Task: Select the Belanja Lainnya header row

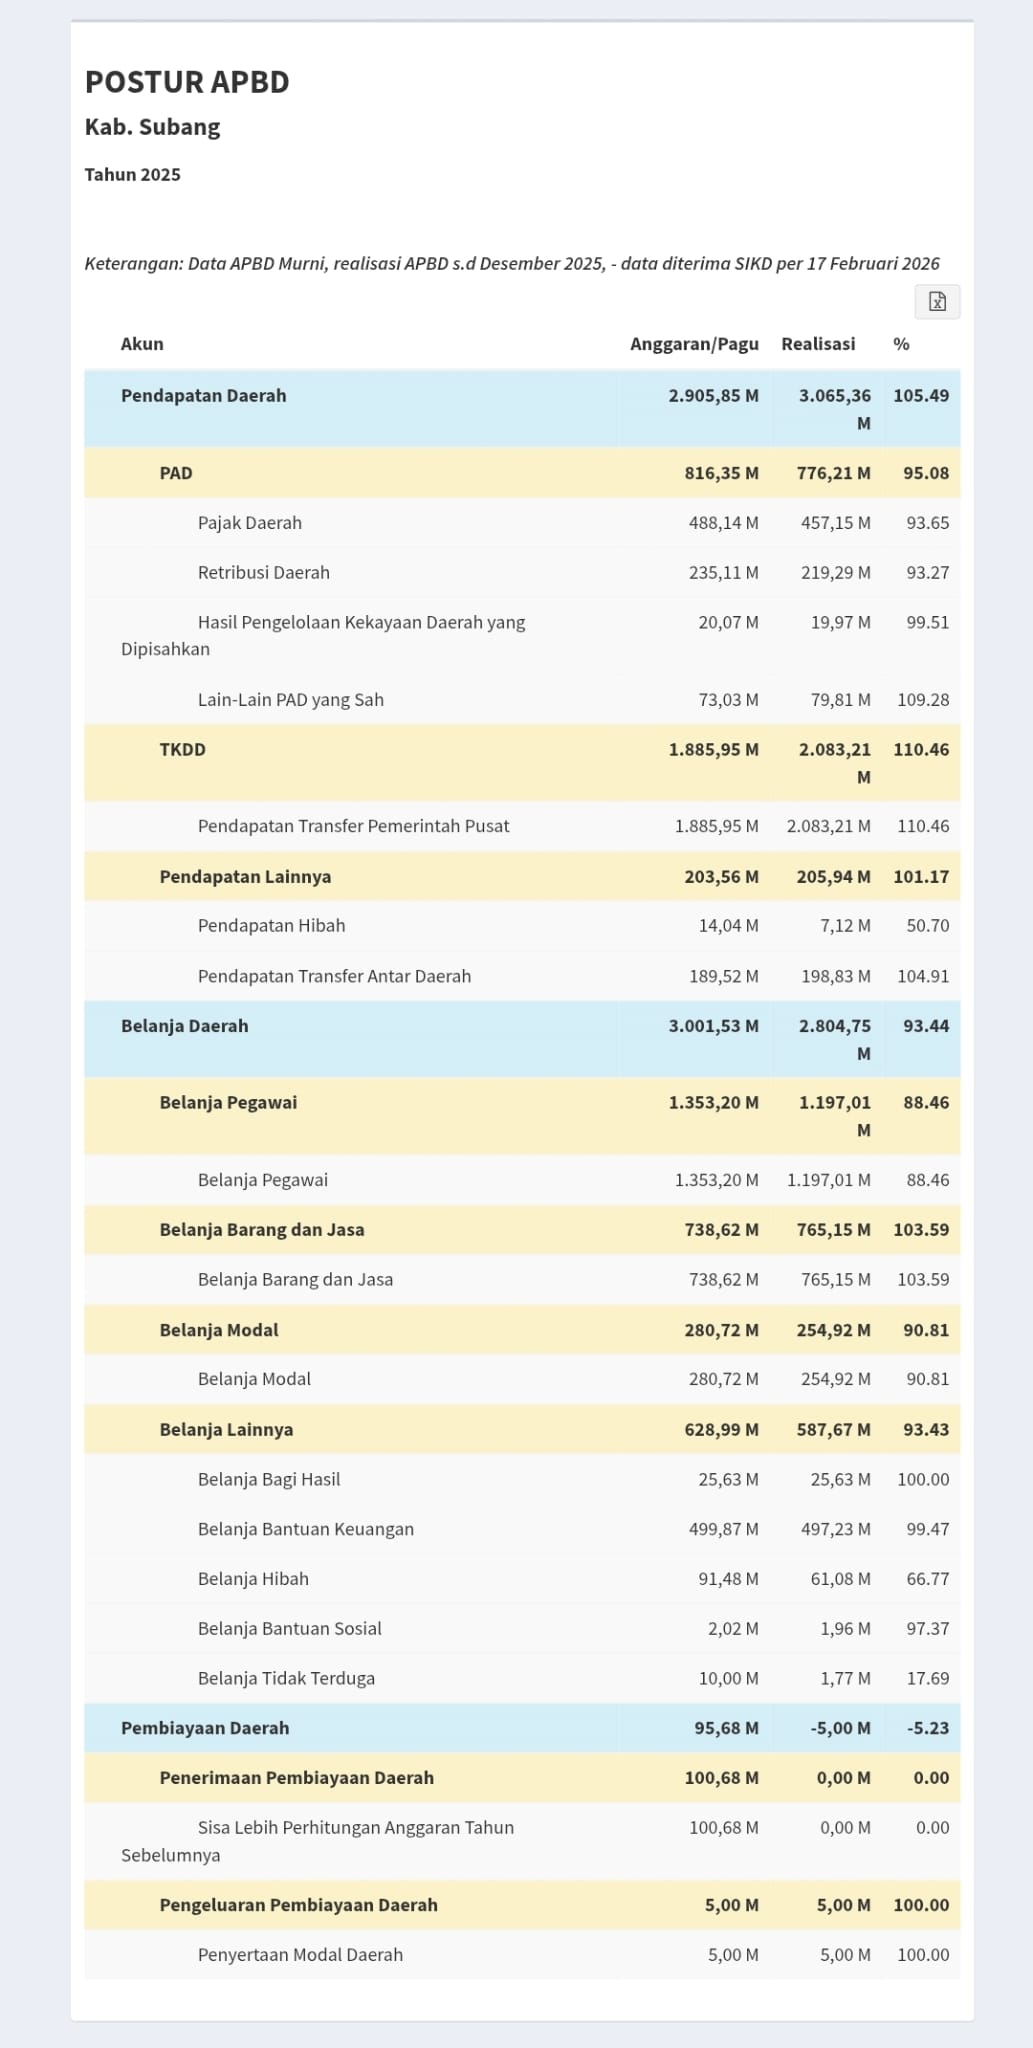Action: pyautogui.click(x=226, y=1430)
